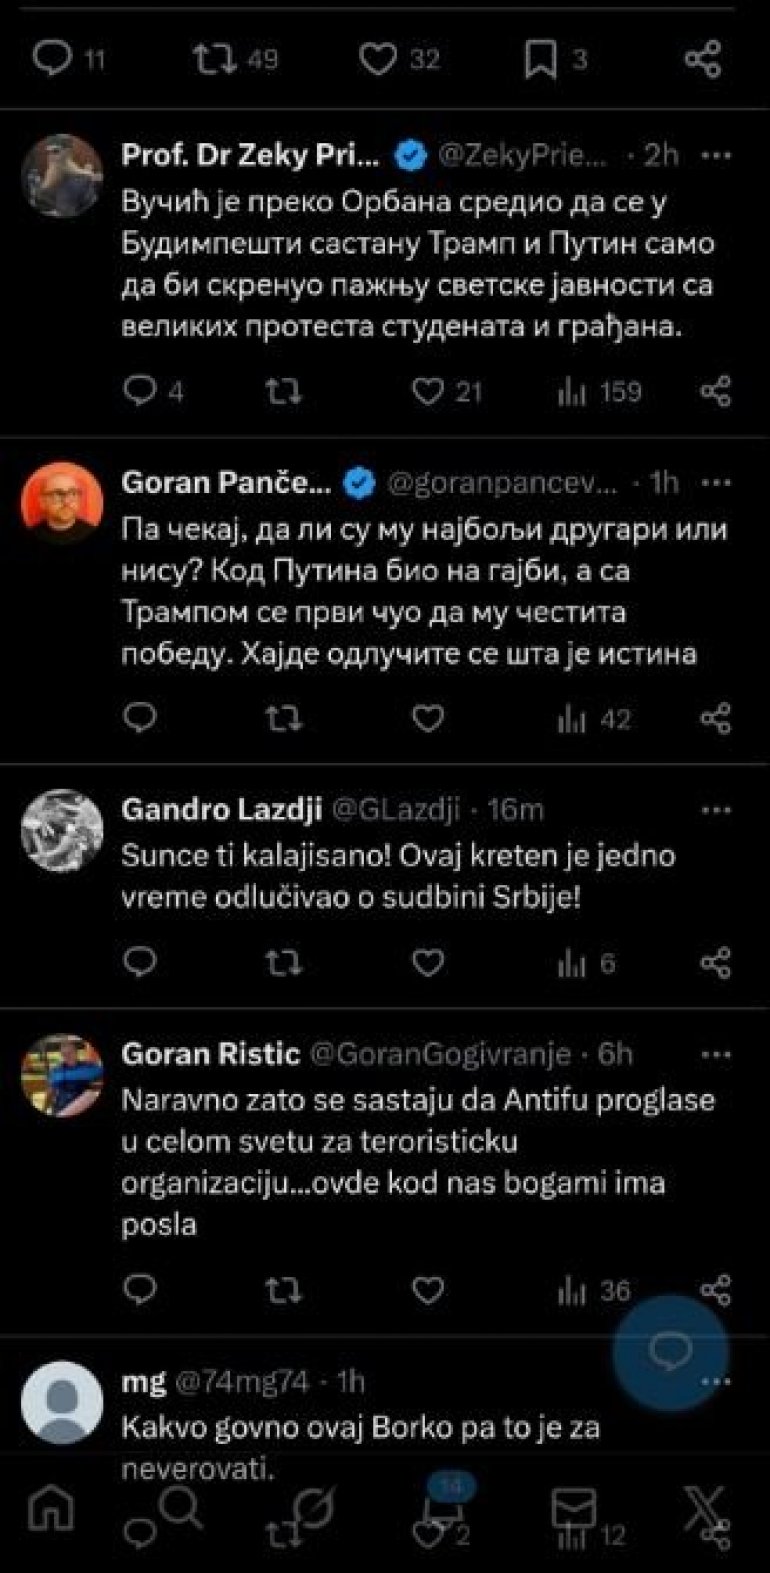Share Gandro Lazdji's tweet
This screenshot has height=1573, width=770.
[x=716, y=963]
